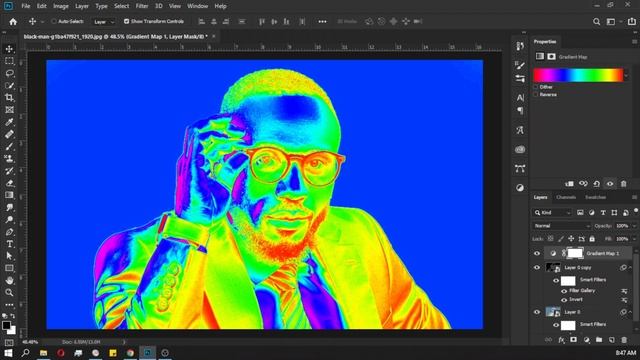Select the Horizontal Type tool
This screenshot has height=360, width=640.
coord(9,244)
